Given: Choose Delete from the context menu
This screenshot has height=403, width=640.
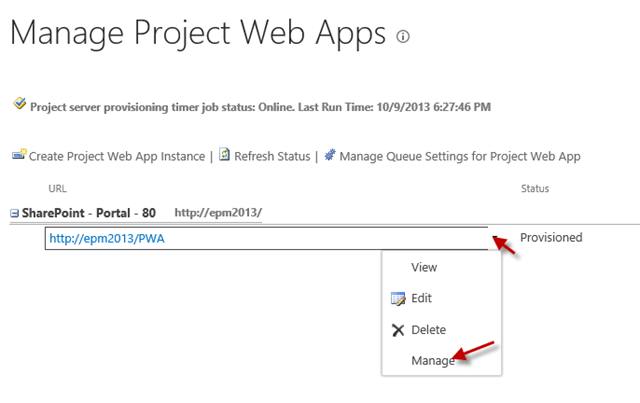Looking at the screenshot, I should coord(429,330).
